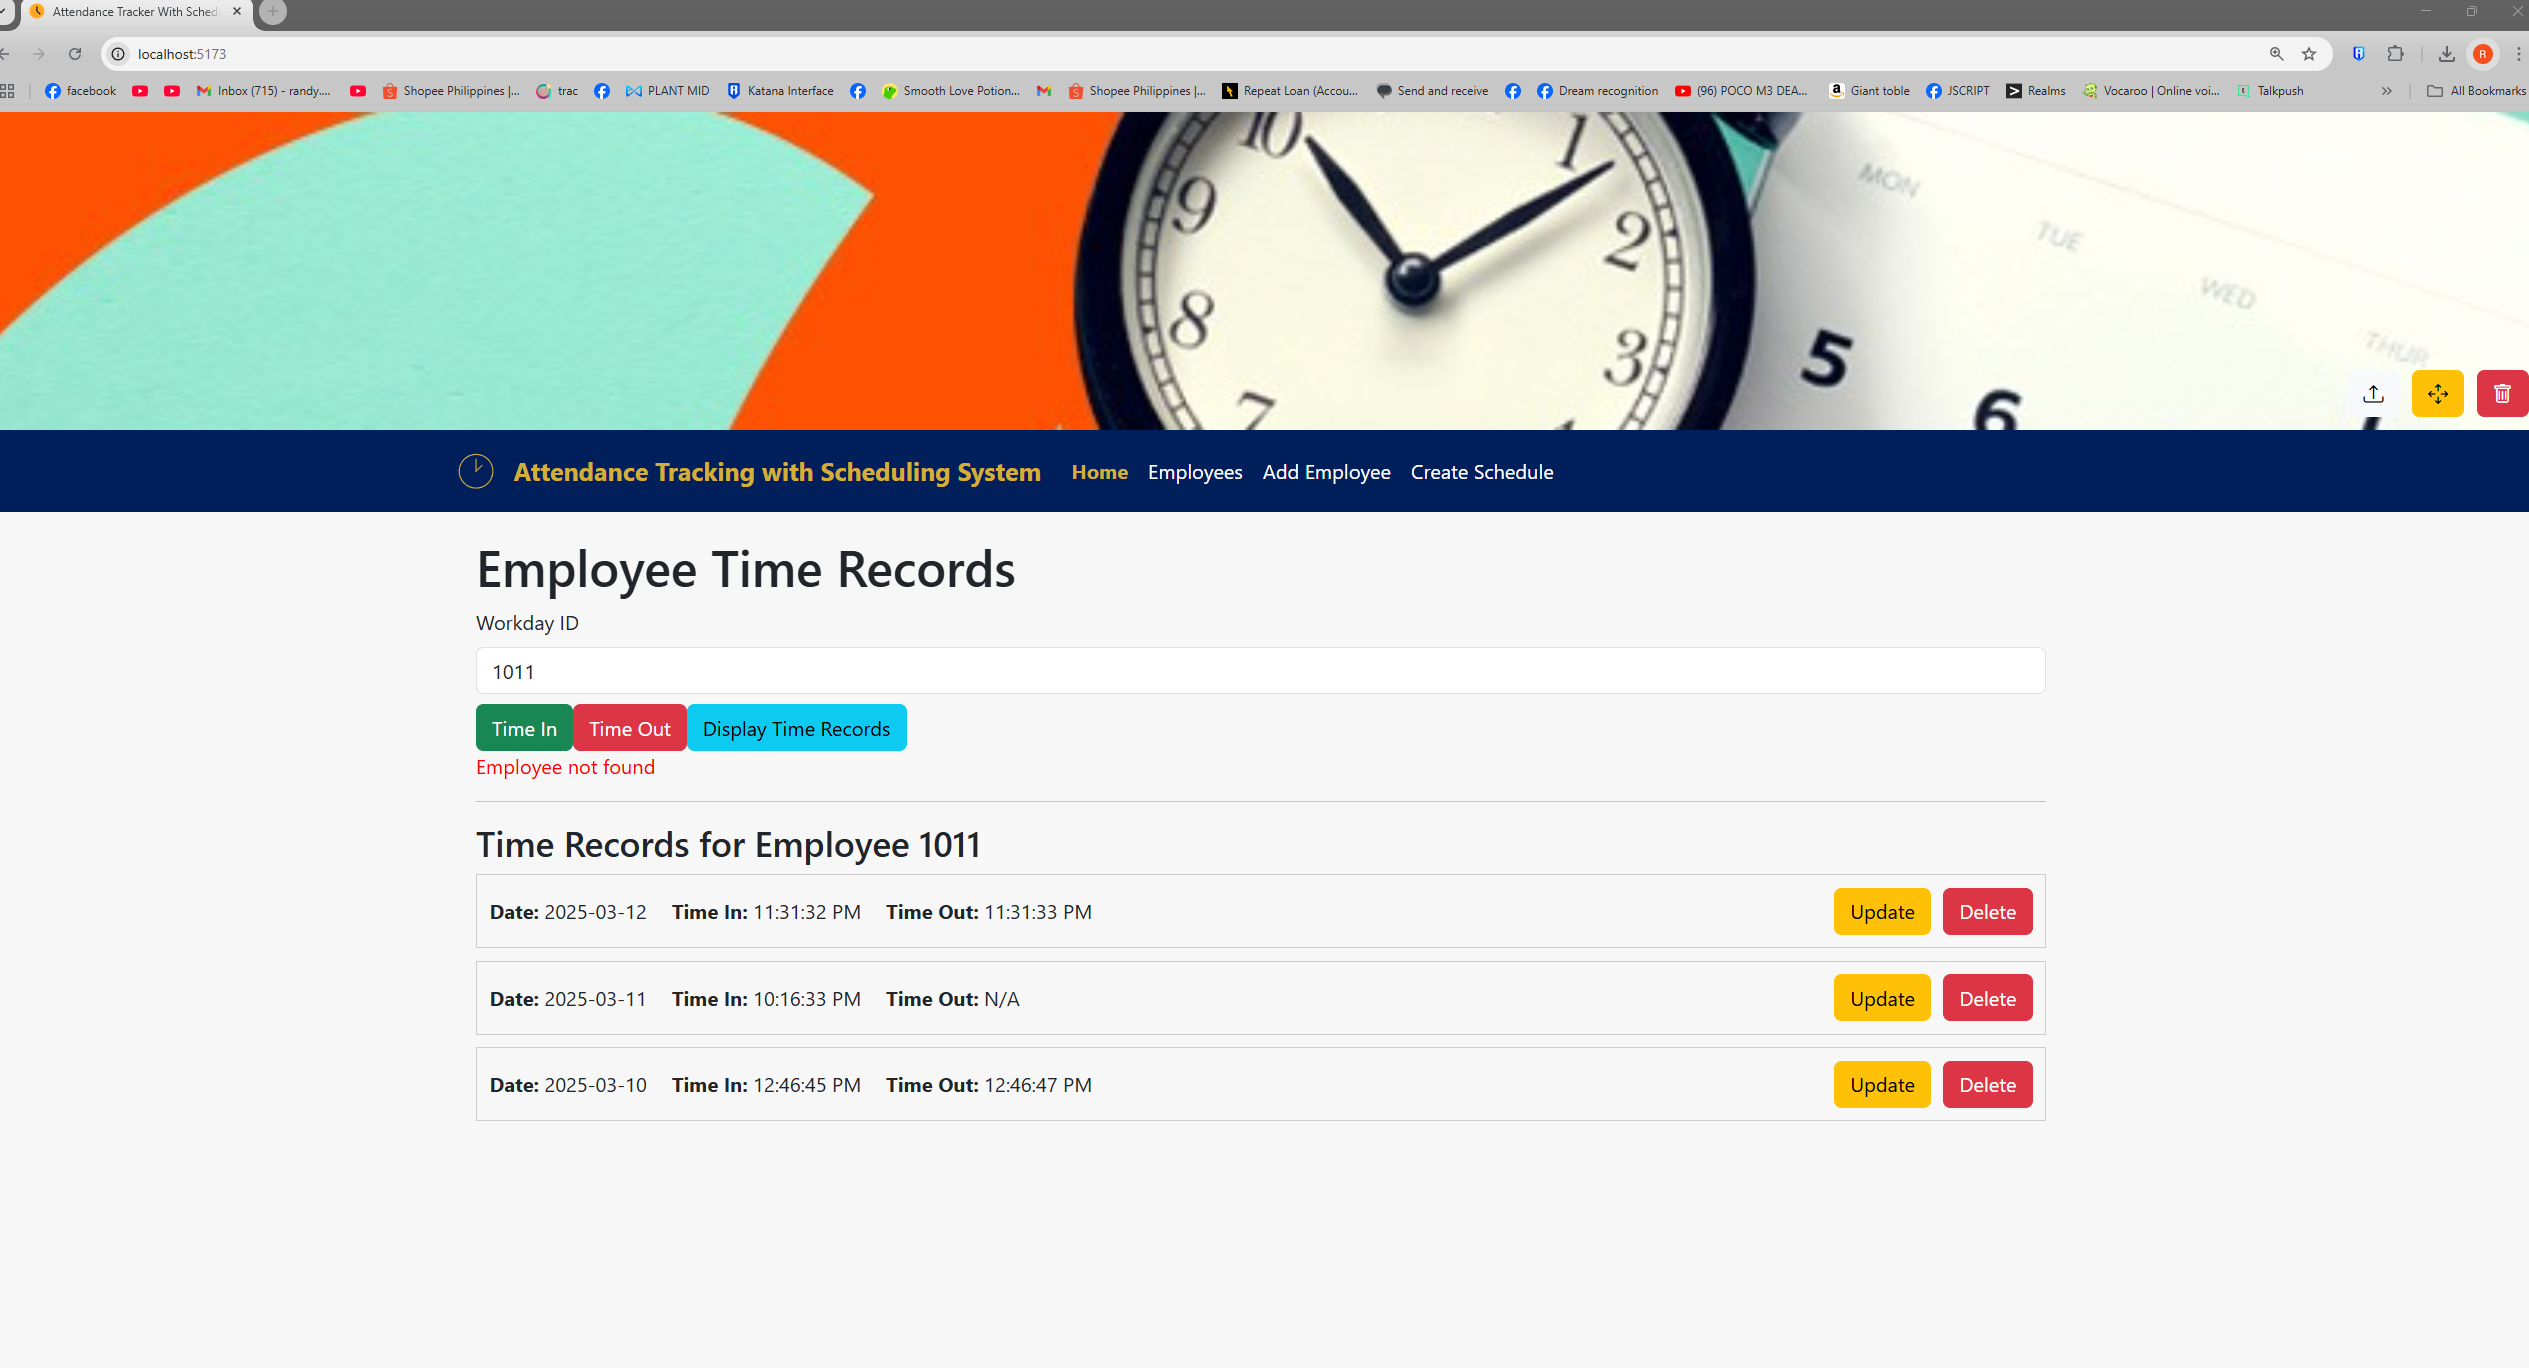Select the Attendance Tracker browser tab

(135, 12)
